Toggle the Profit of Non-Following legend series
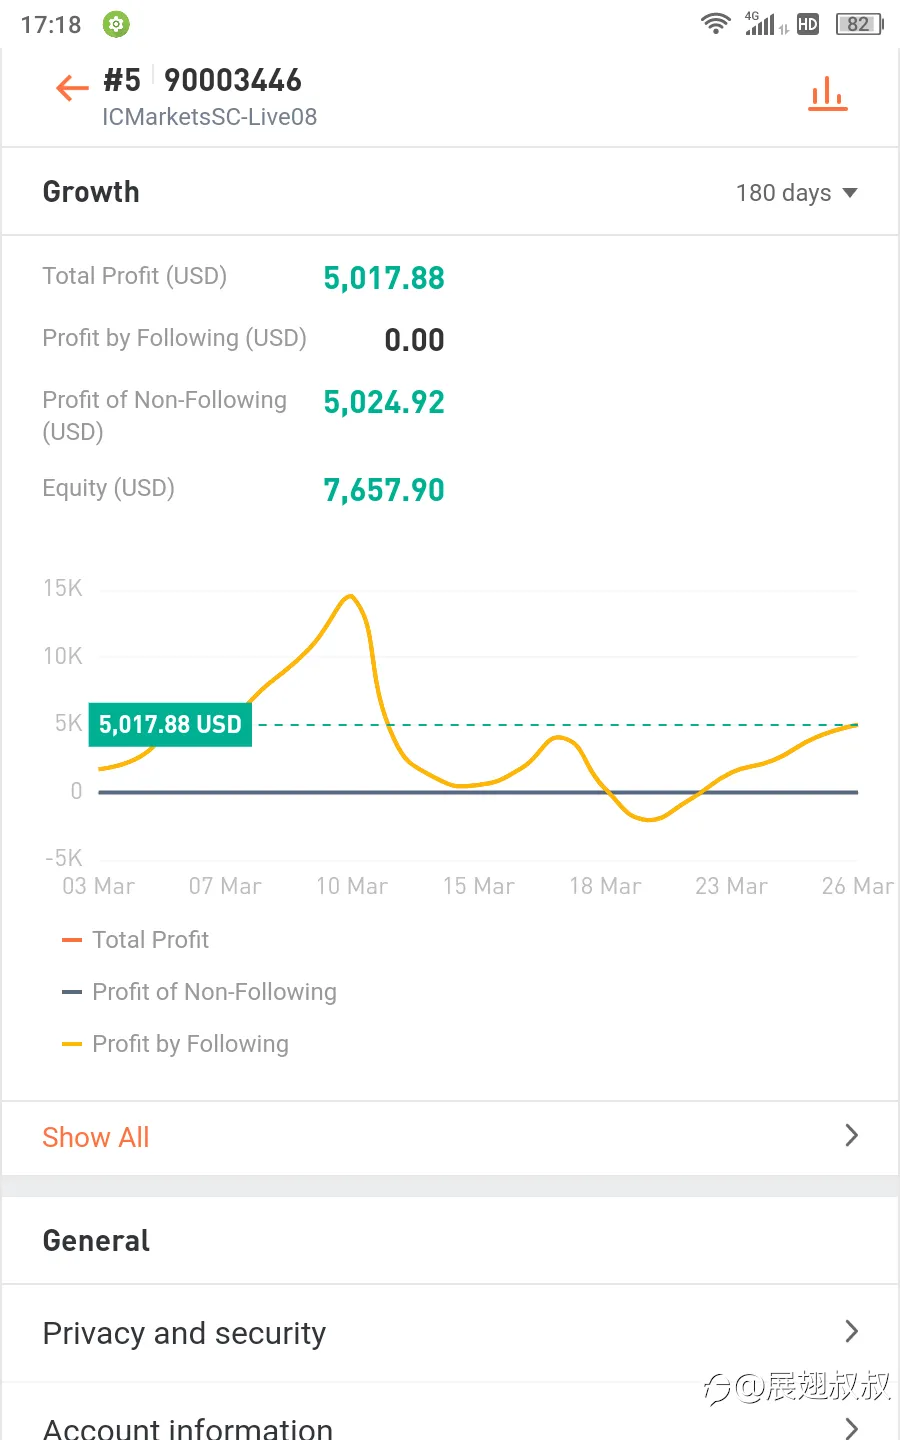Image resolution: width=900 pixels, height=1440 pixels. tap(199, 992)
